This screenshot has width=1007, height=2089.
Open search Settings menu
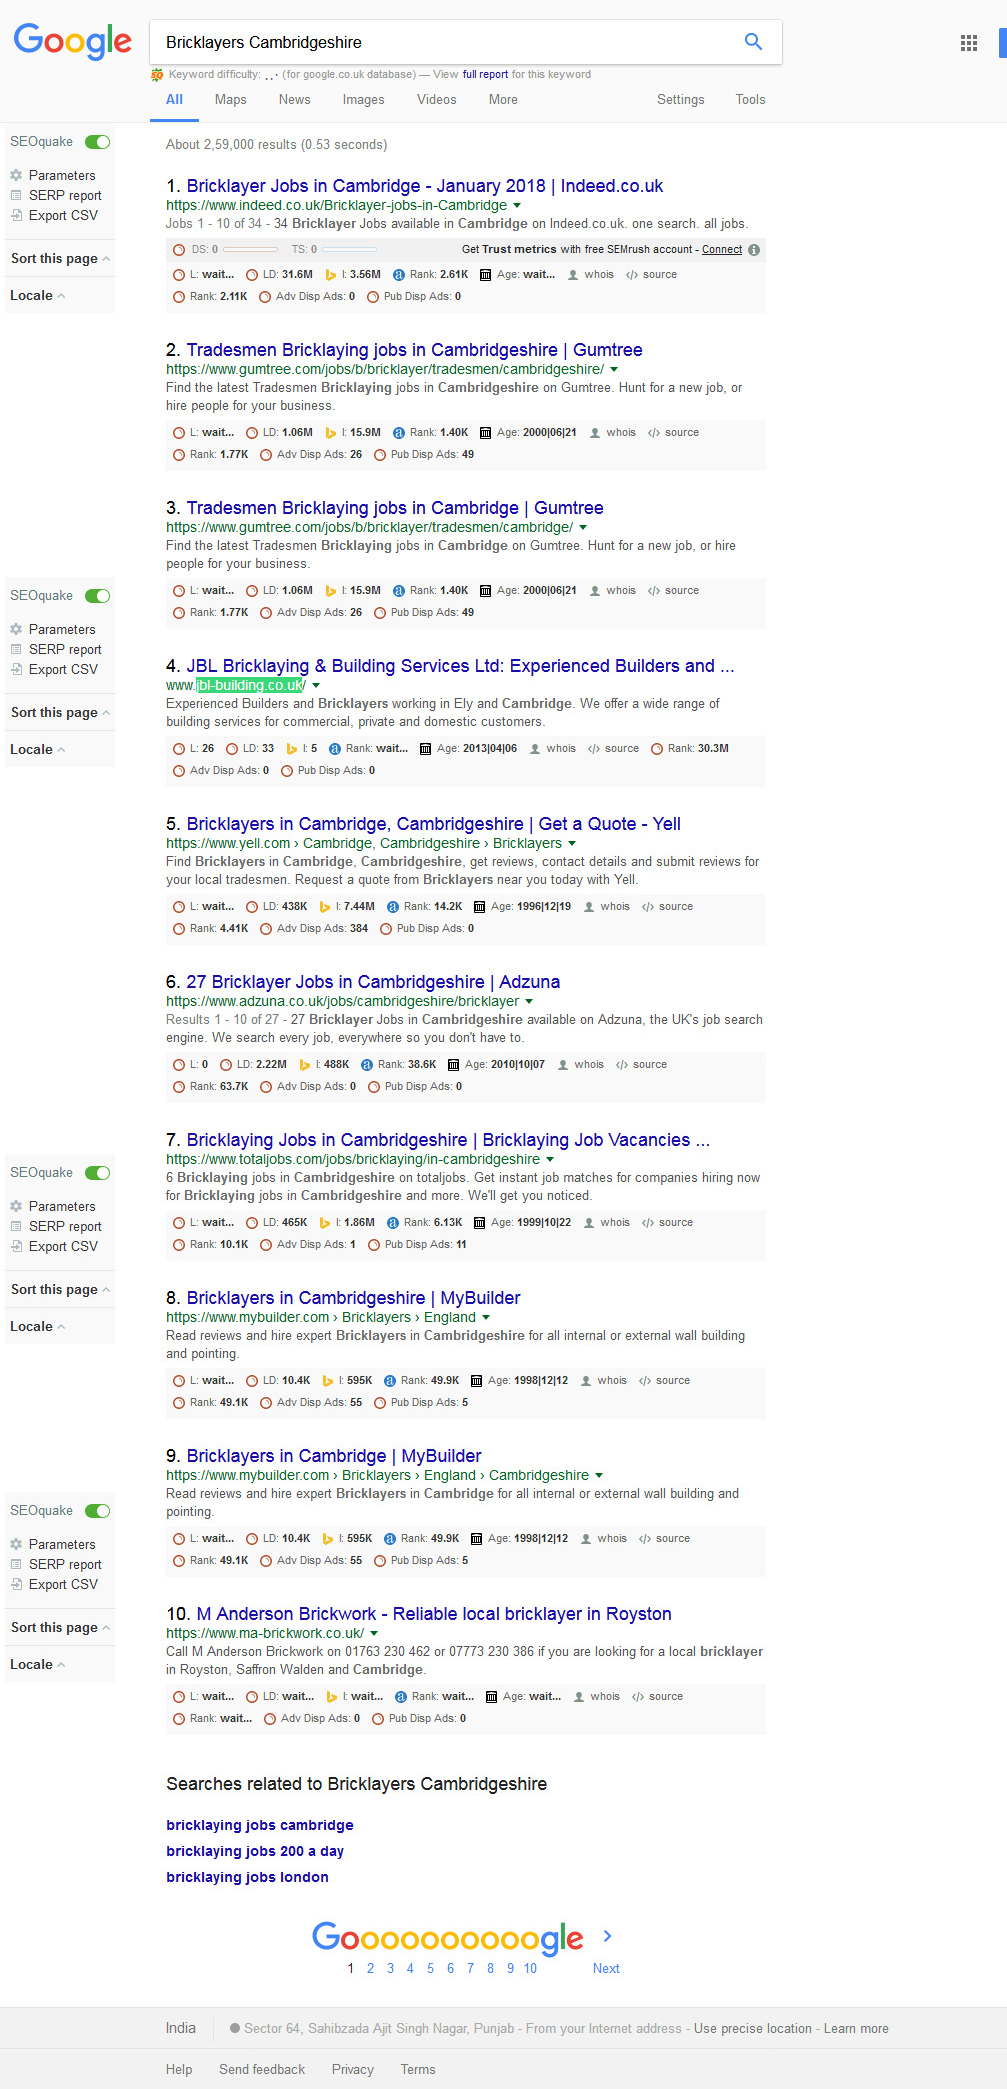pyautogui.click(x=680, y=99)
